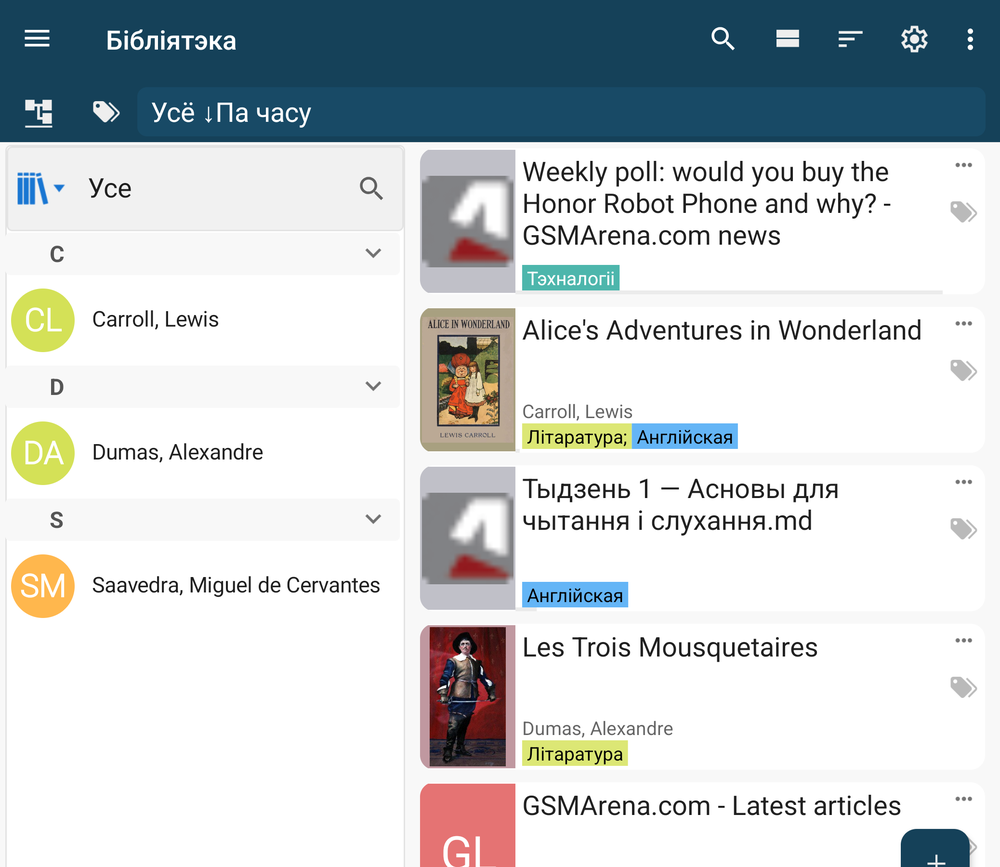This screenshot has height=867, width=1000.
Task: Open the tags filter icon
Action: (x=106, y=112)
